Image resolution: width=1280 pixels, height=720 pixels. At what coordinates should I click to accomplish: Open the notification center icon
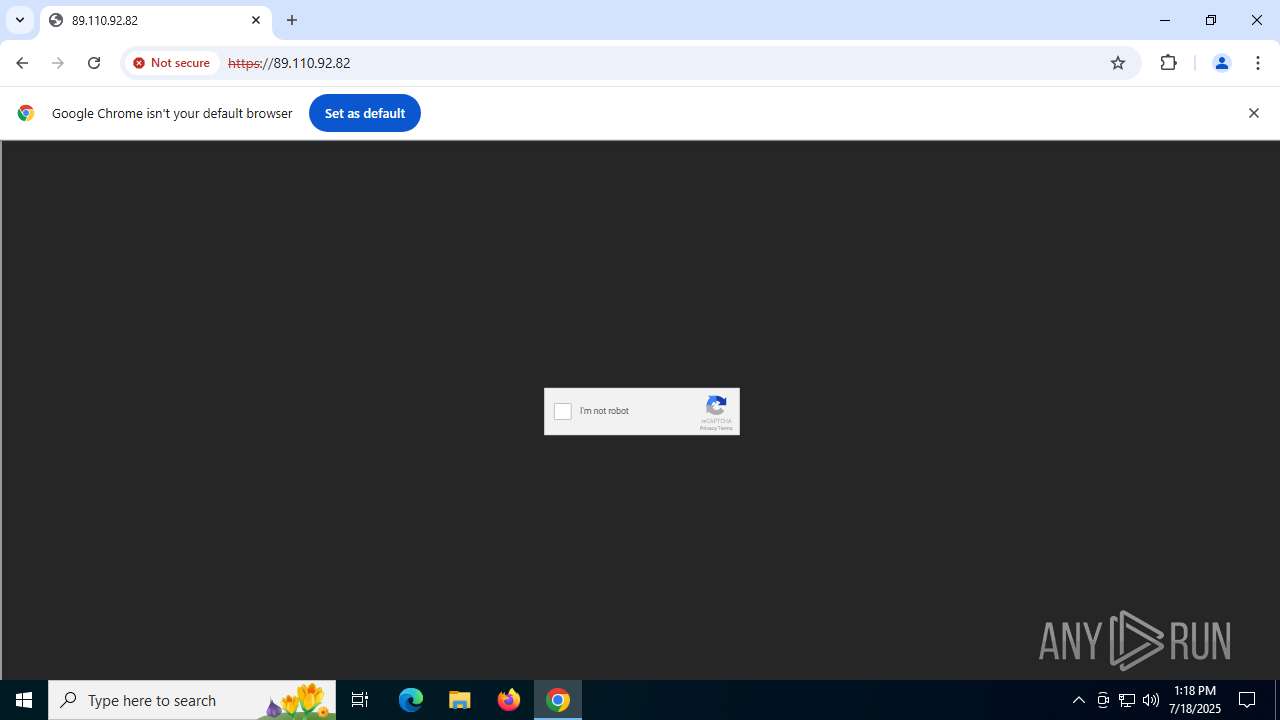pyautogui.click(x=1247, y=700)
